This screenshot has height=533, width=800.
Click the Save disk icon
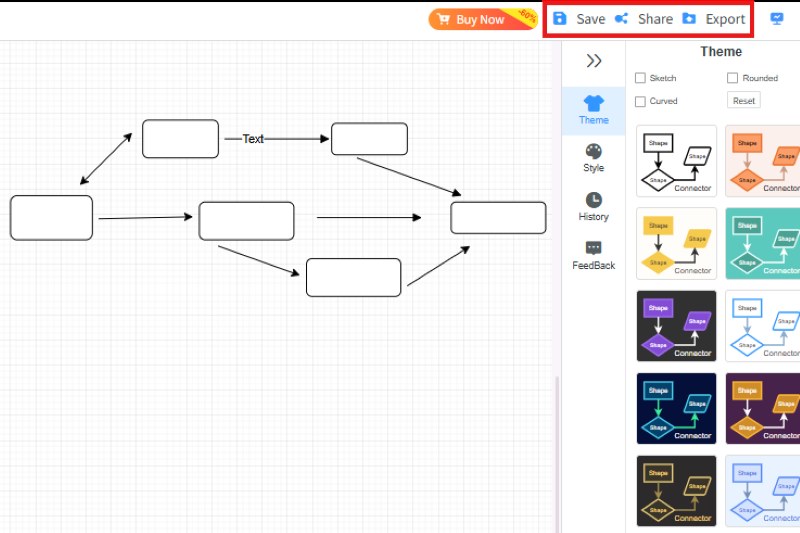tap(560, 19)
